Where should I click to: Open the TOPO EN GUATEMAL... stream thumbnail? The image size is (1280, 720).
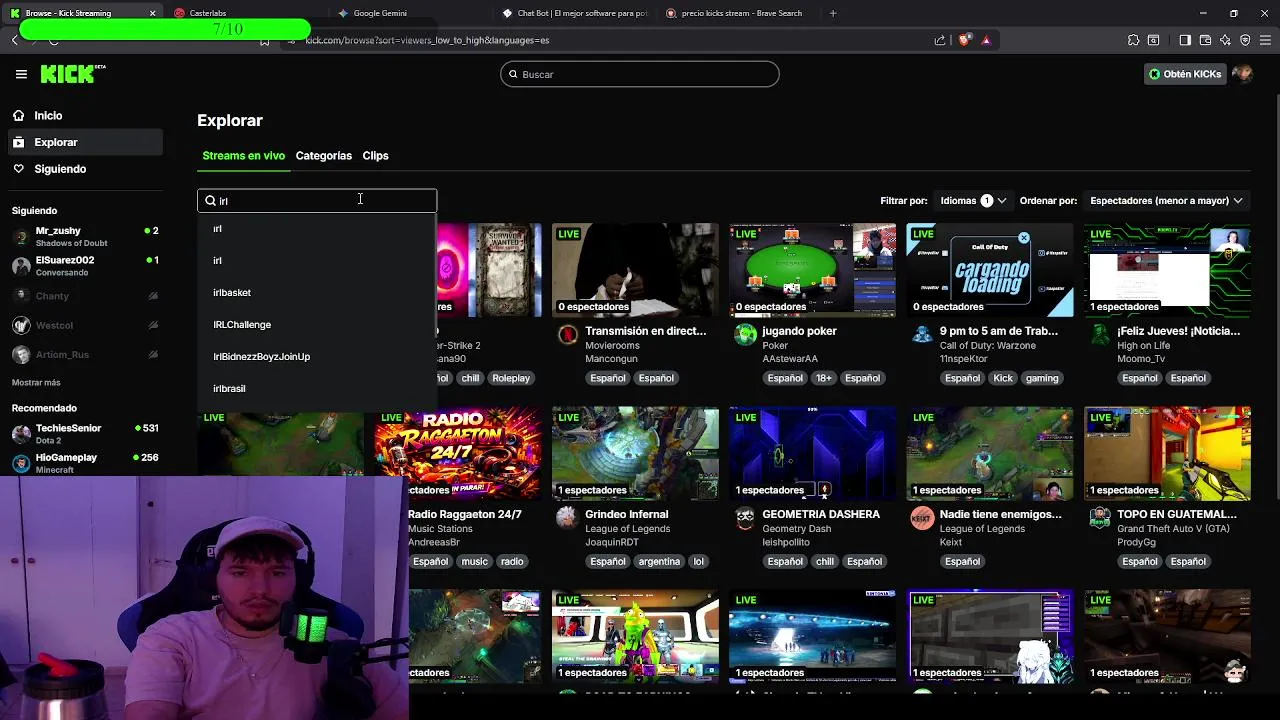pyautogui.click(x=1167, y=453)
